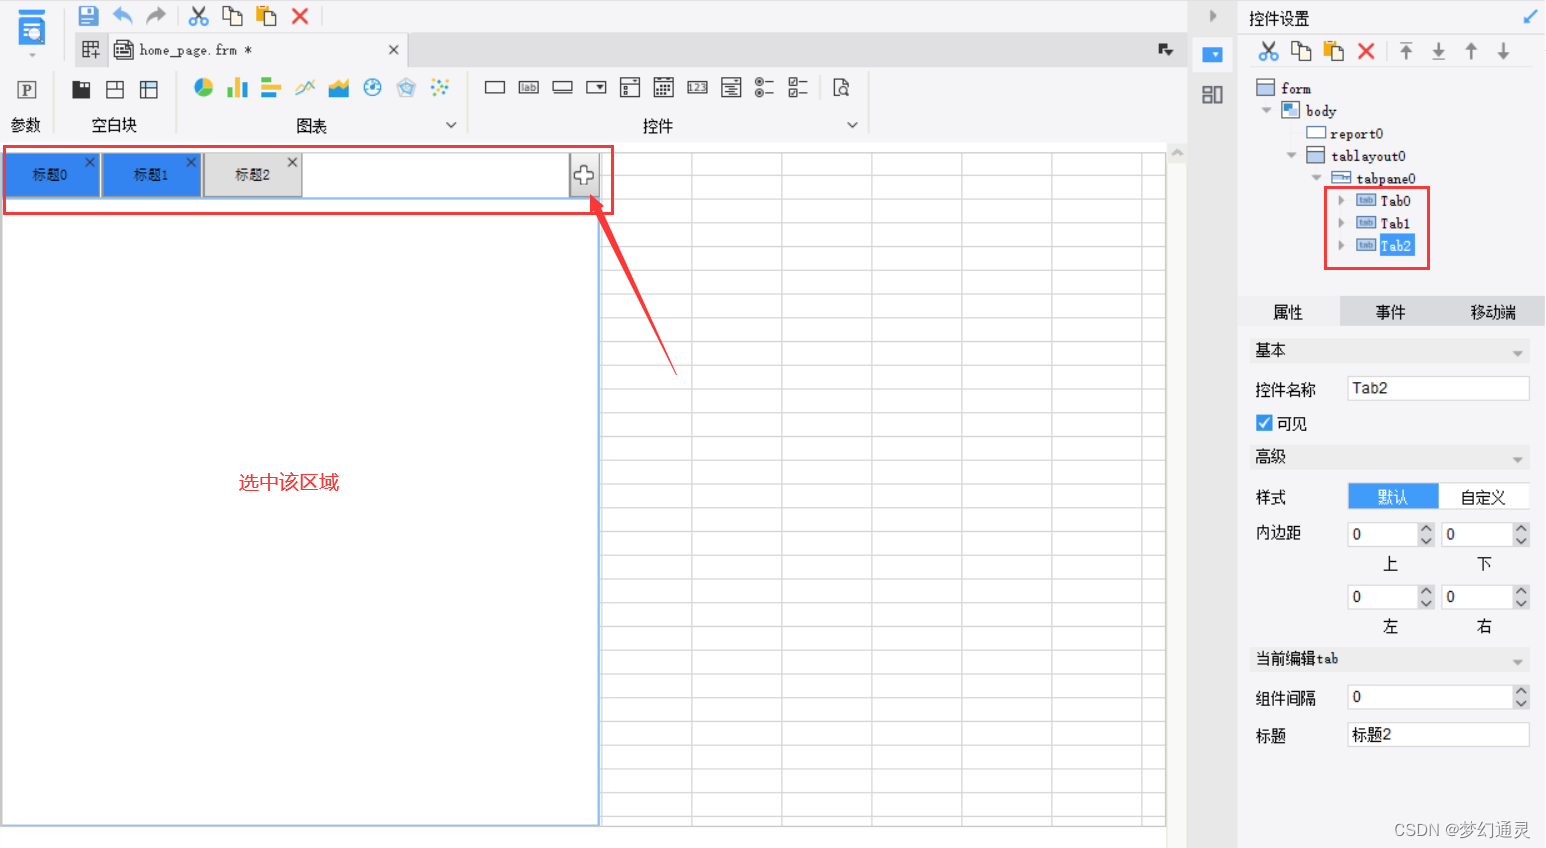The width and height of the screenshot is (1546, 848).
Task: Insert a gauge chart
Action: 373,88
